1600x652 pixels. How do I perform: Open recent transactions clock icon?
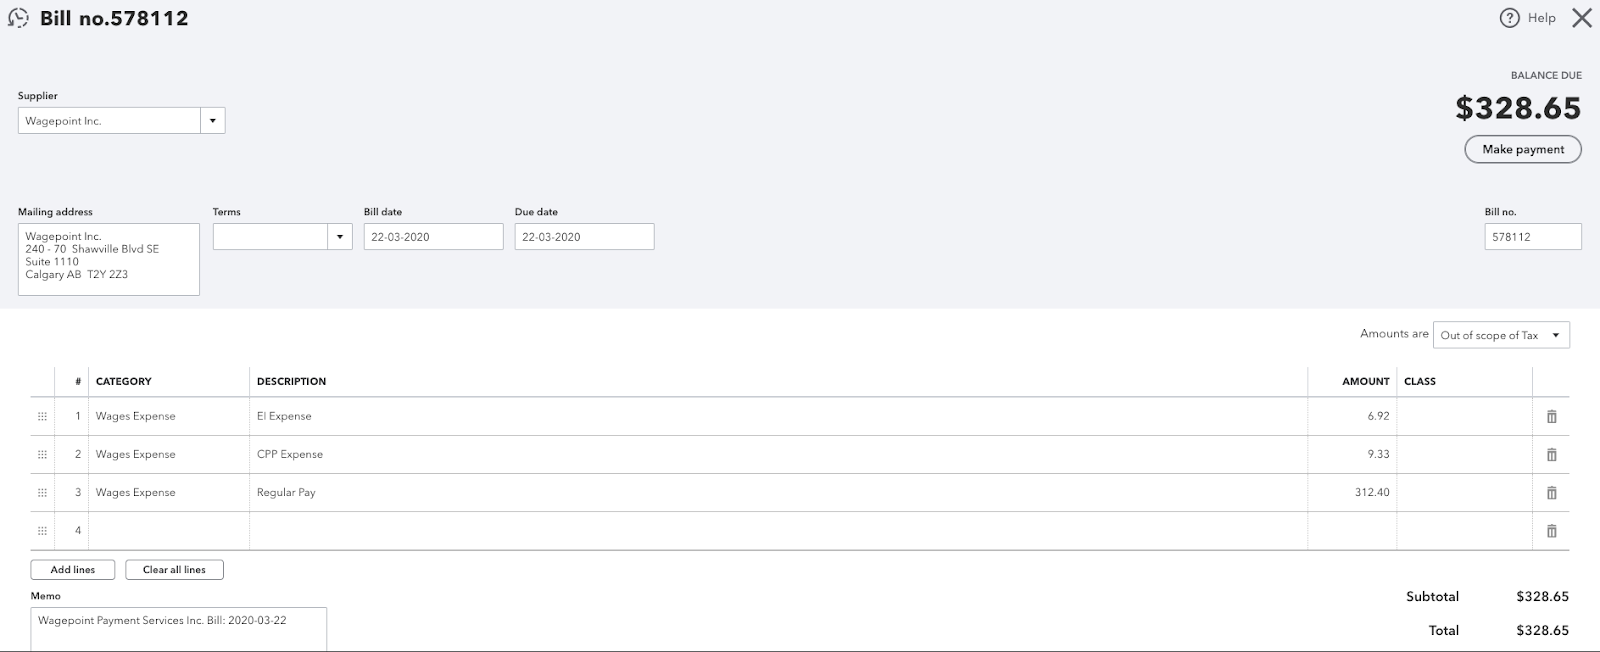18,18
